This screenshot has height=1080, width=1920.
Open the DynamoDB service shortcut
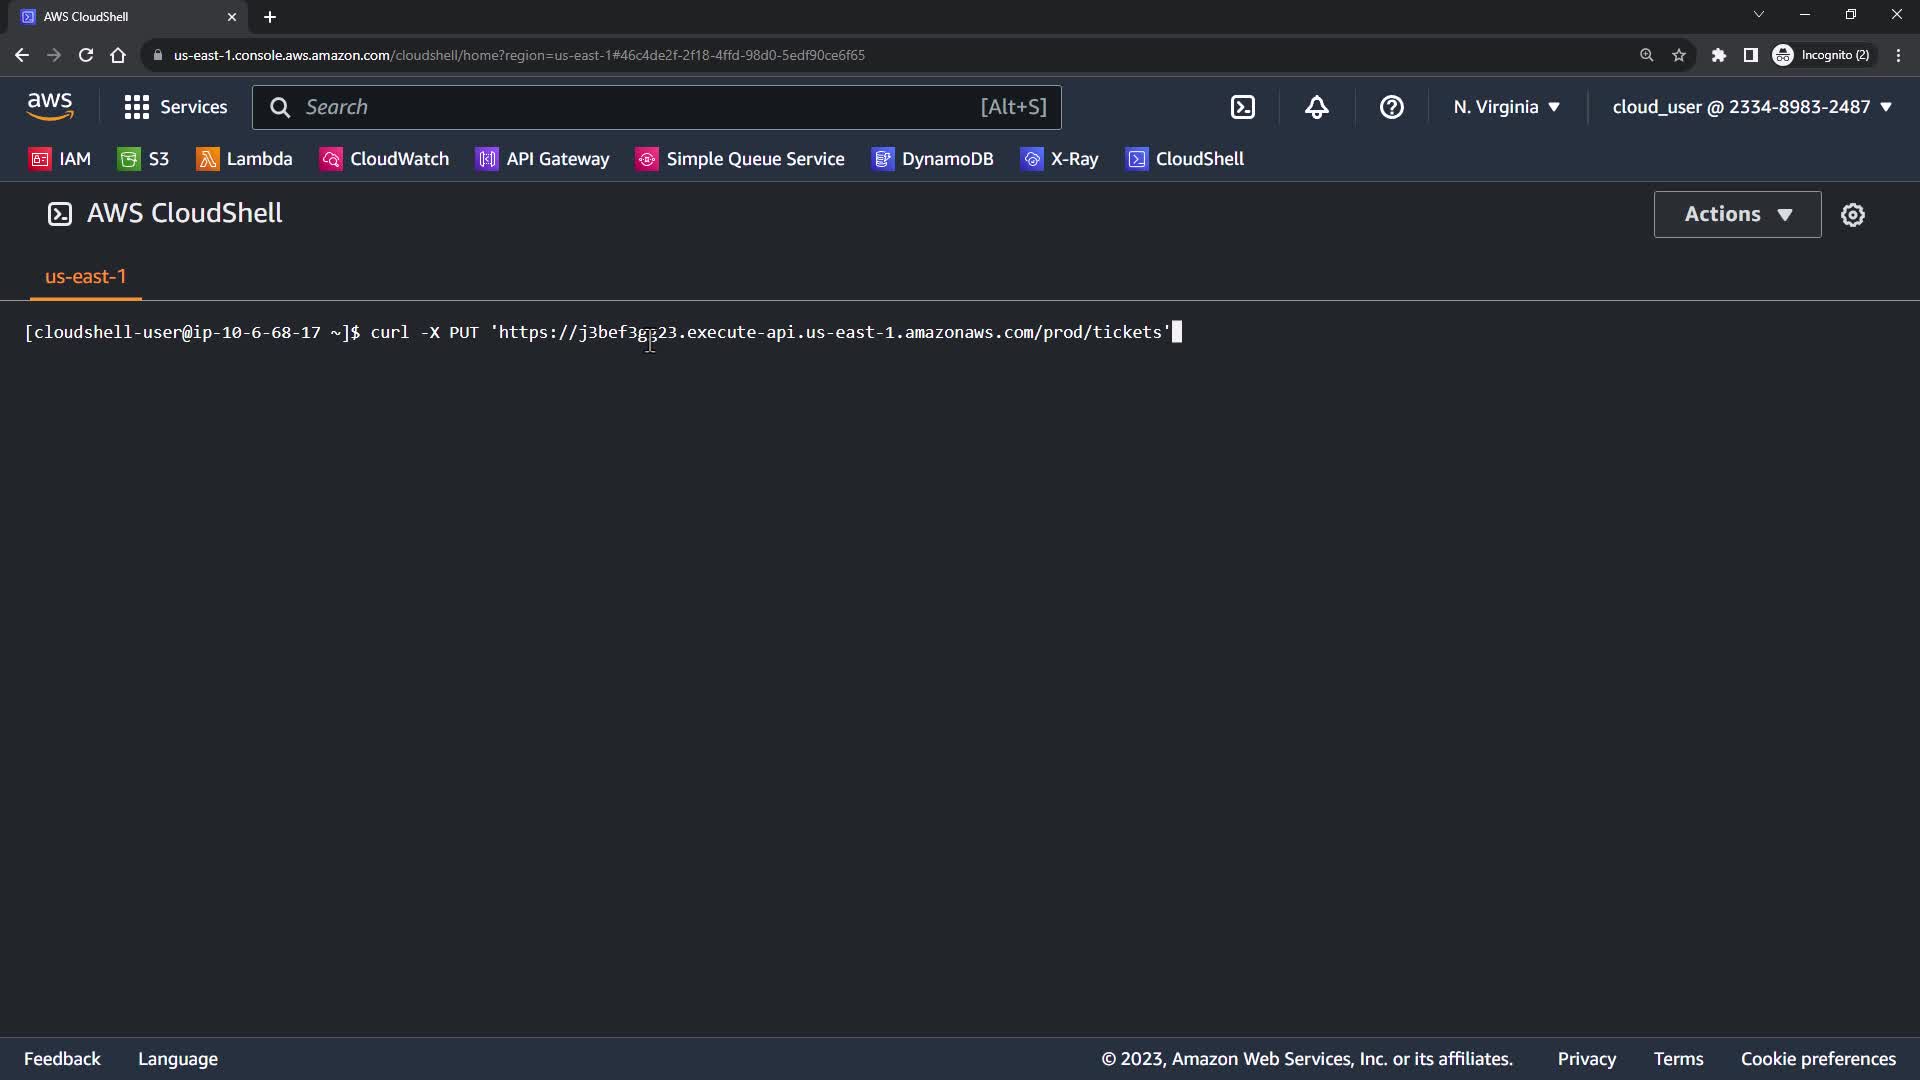coord(933,159)
